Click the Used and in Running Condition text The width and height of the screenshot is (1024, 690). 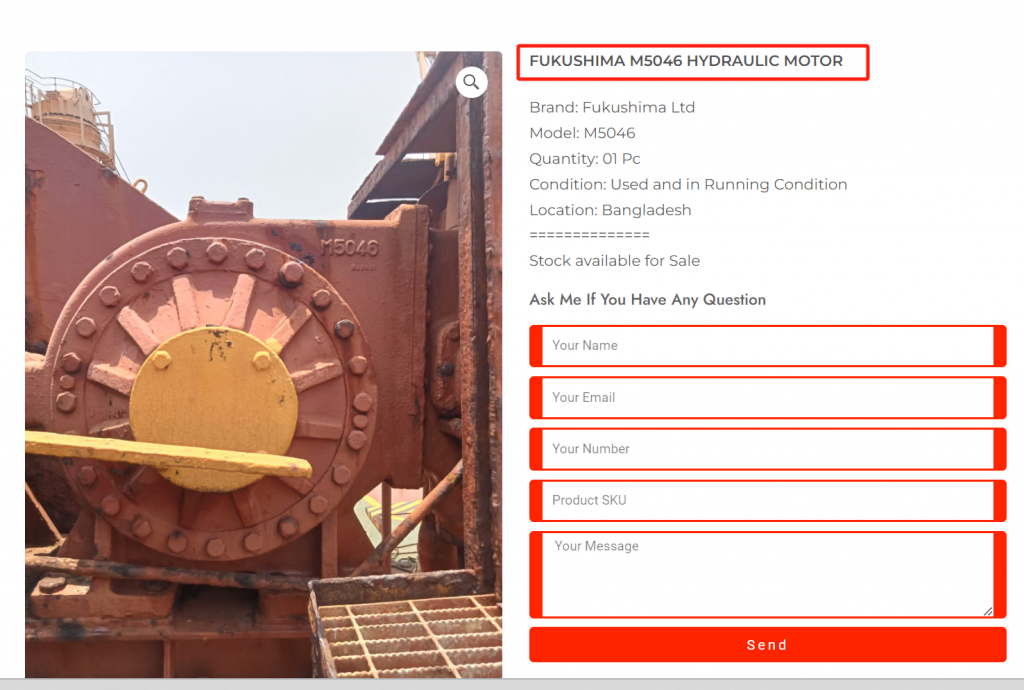729,185
